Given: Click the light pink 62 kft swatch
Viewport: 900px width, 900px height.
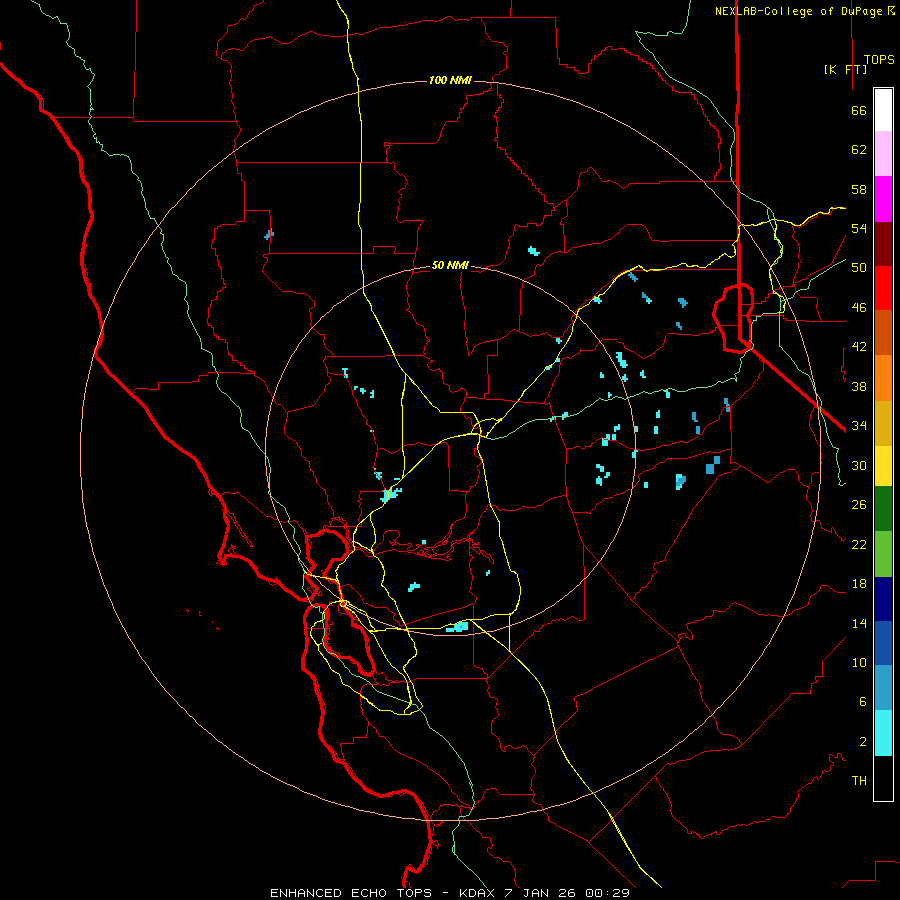Looking at the screenshot, I should pyautogui.click(x=883, y=153).
